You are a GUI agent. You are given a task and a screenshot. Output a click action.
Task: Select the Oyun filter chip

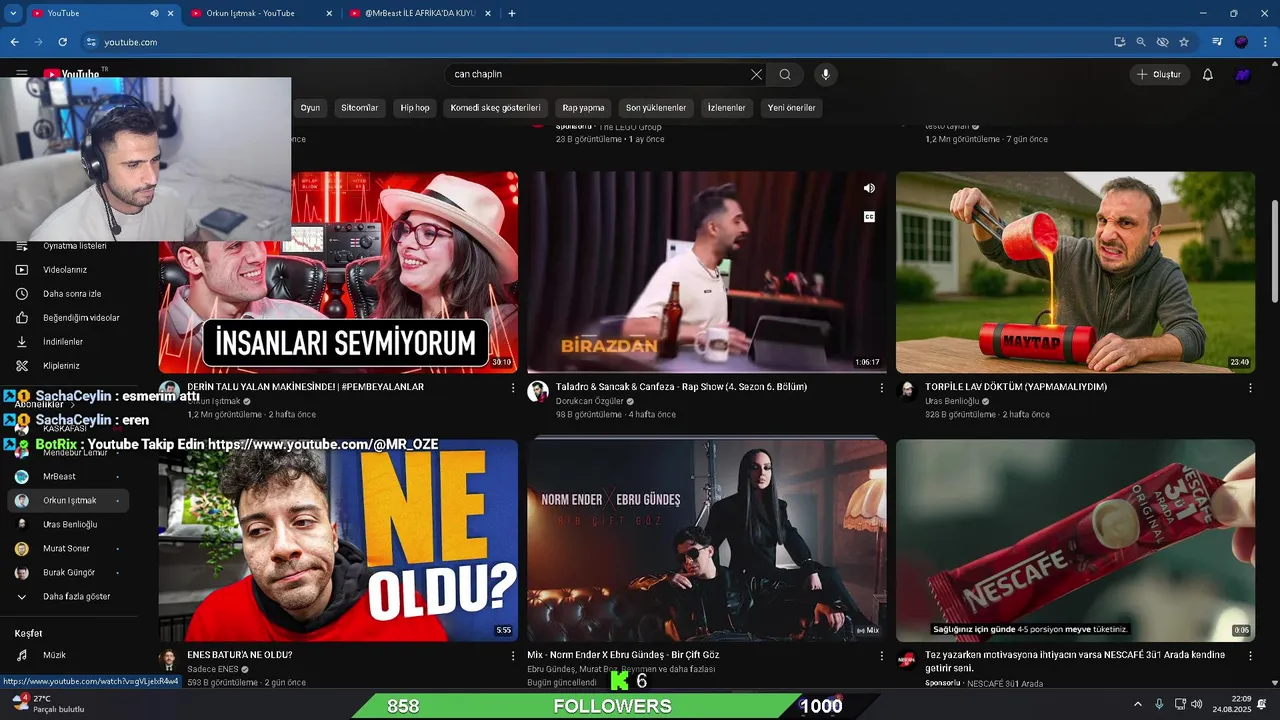pyautogui.click(x=310, y=108)
